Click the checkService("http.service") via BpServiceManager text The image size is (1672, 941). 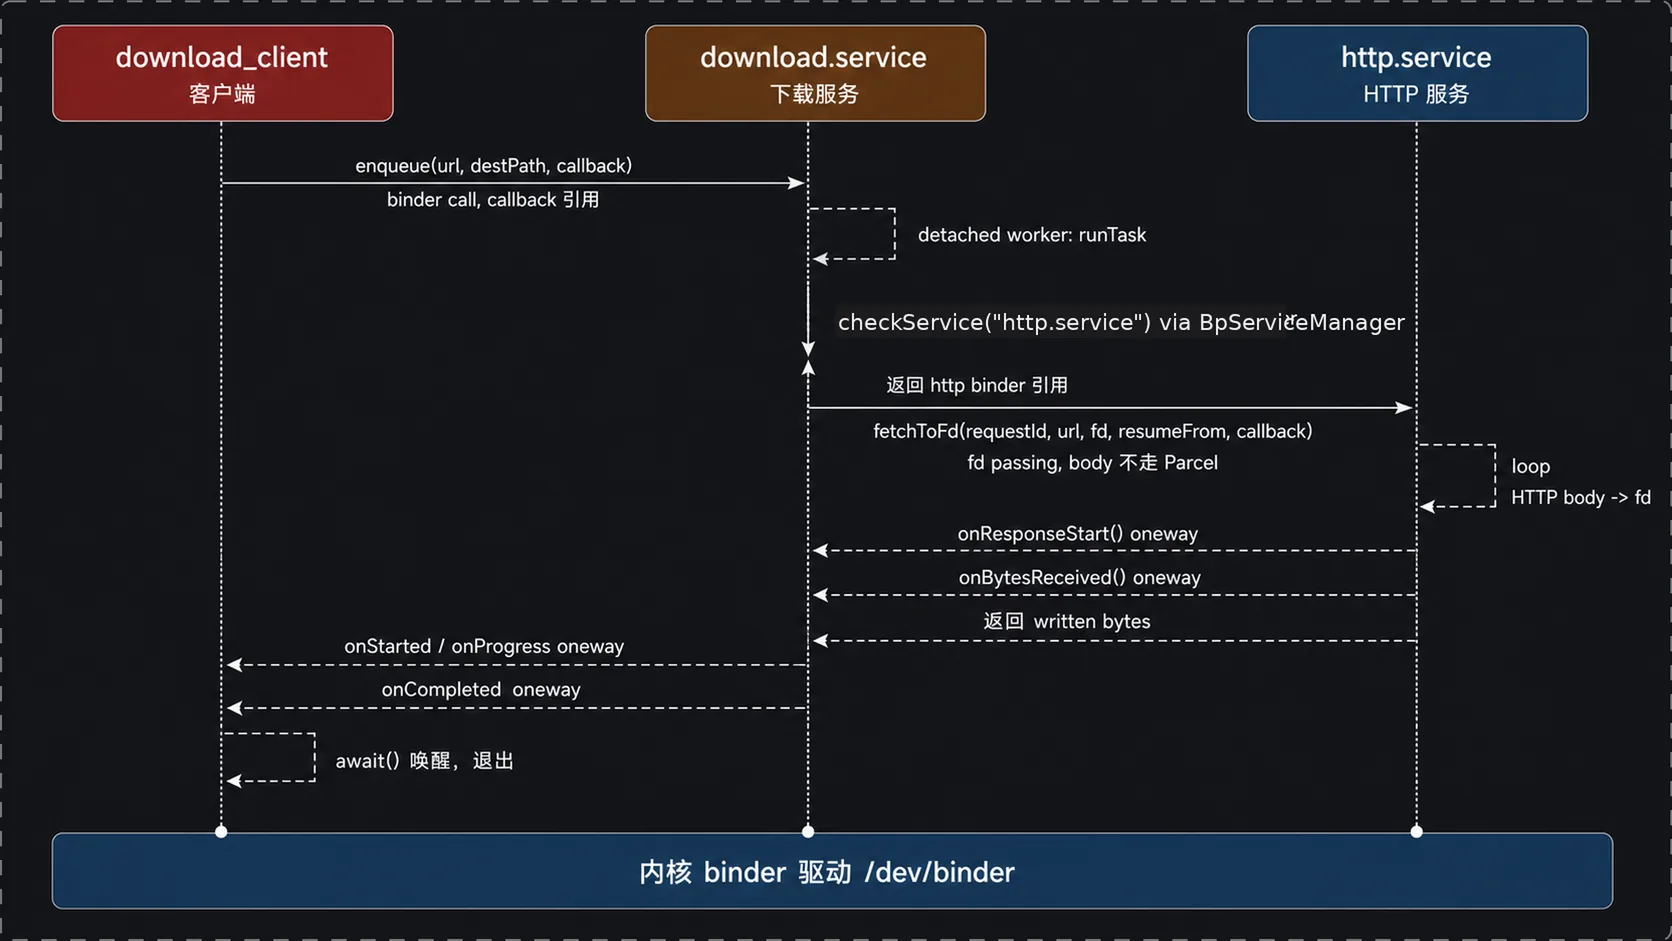point(1121,322)
